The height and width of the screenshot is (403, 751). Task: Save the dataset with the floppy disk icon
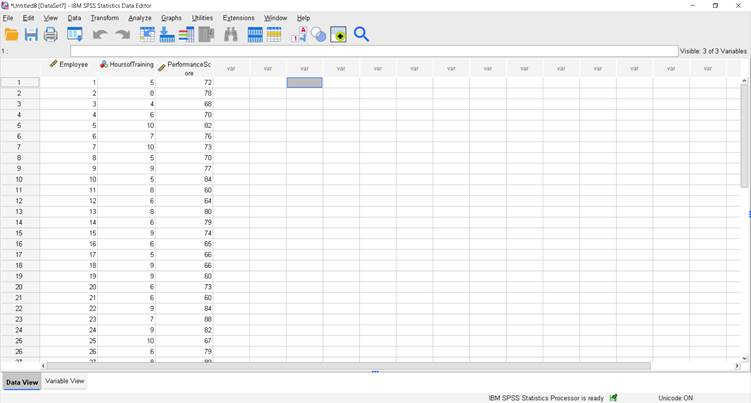(x=31, y=35)
